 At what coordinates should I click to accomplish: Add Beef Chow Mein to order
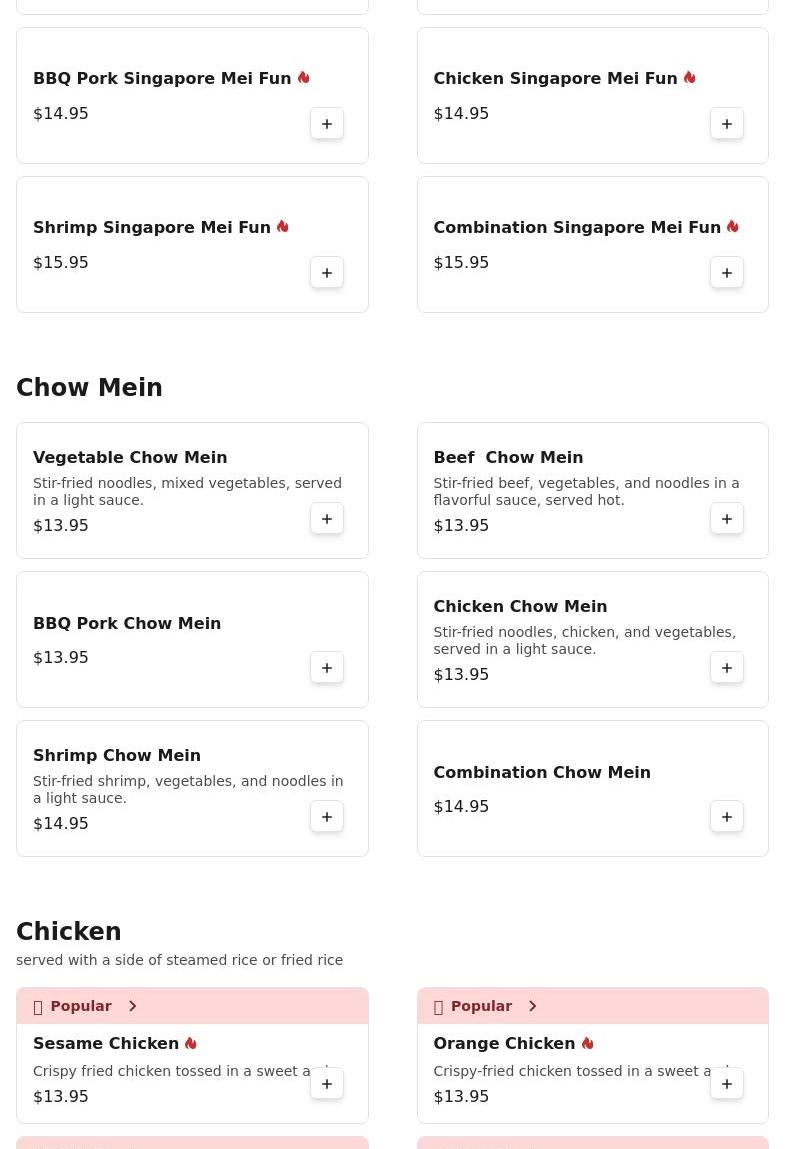(727, 519)
